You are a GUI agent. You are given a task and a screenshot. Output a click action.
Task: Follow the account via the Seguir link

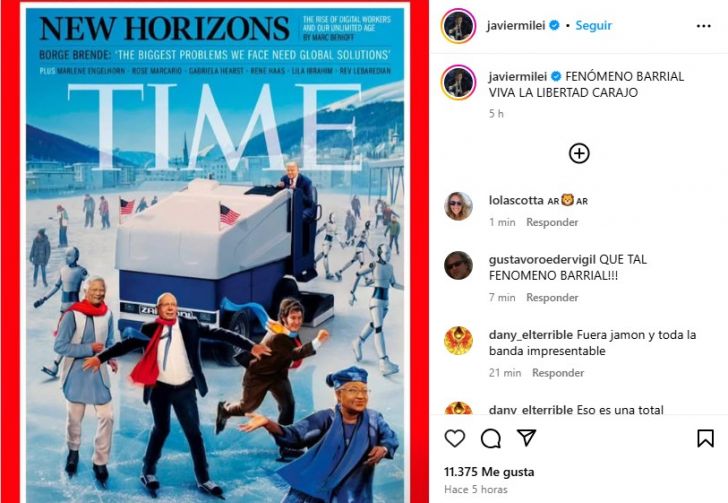click(593, 26)
